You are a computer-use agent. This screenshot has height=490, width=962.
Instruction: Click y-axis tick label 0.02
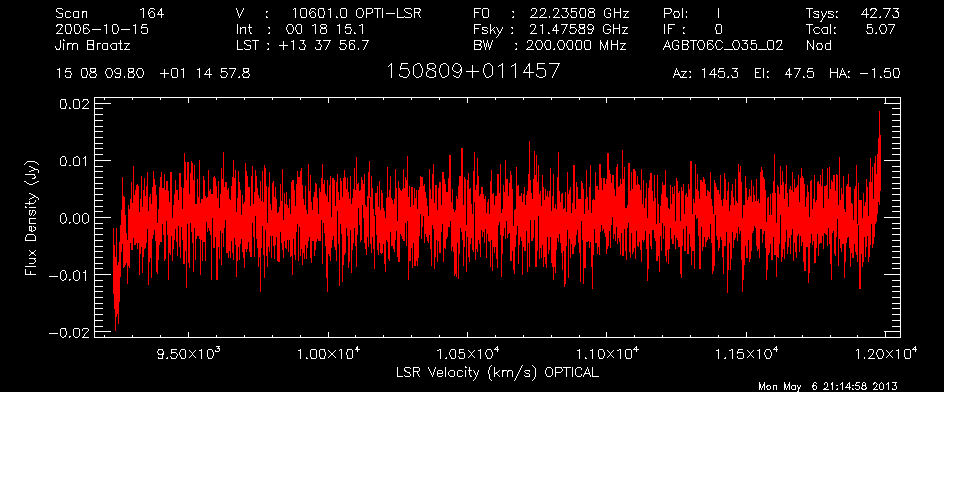(74, 104)
